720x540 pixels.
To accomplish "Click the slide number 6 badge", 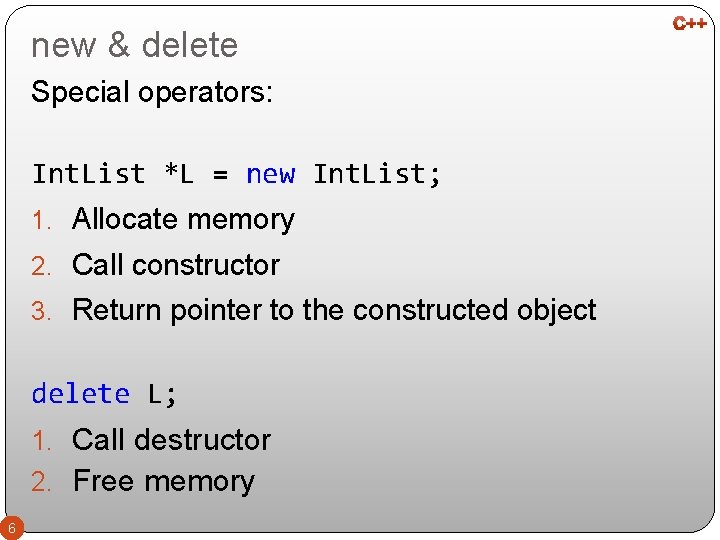I will tap(11, 528).
